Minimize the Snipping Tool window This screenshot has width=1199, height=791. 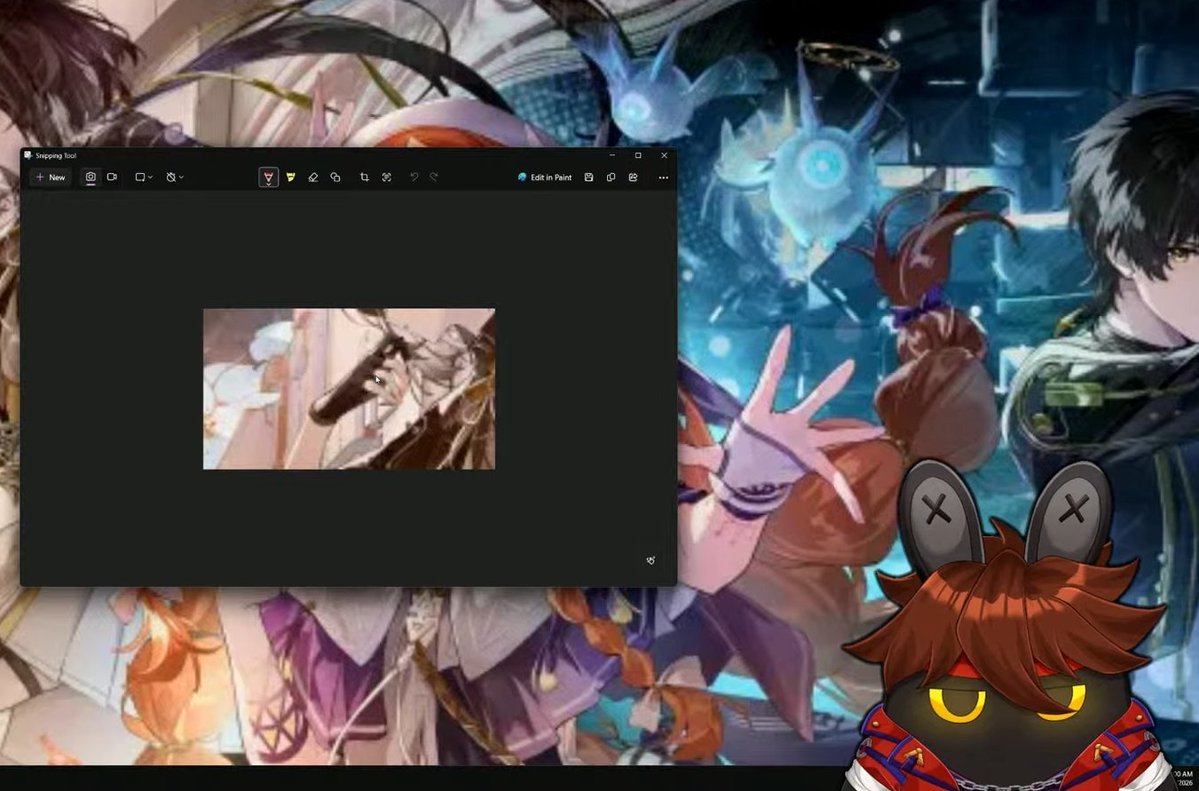point(612,155)
